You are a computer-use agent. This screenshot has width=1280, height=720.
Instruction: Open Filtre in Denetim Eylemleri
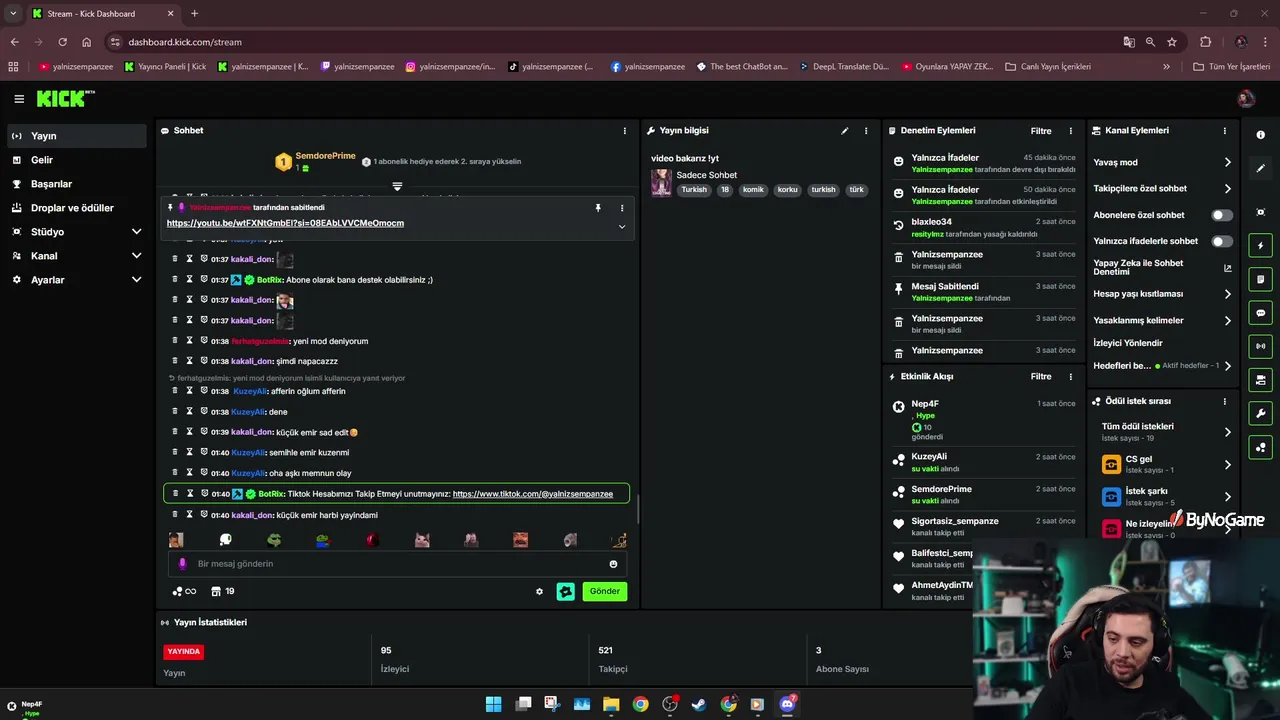(x=1041, y=131)
